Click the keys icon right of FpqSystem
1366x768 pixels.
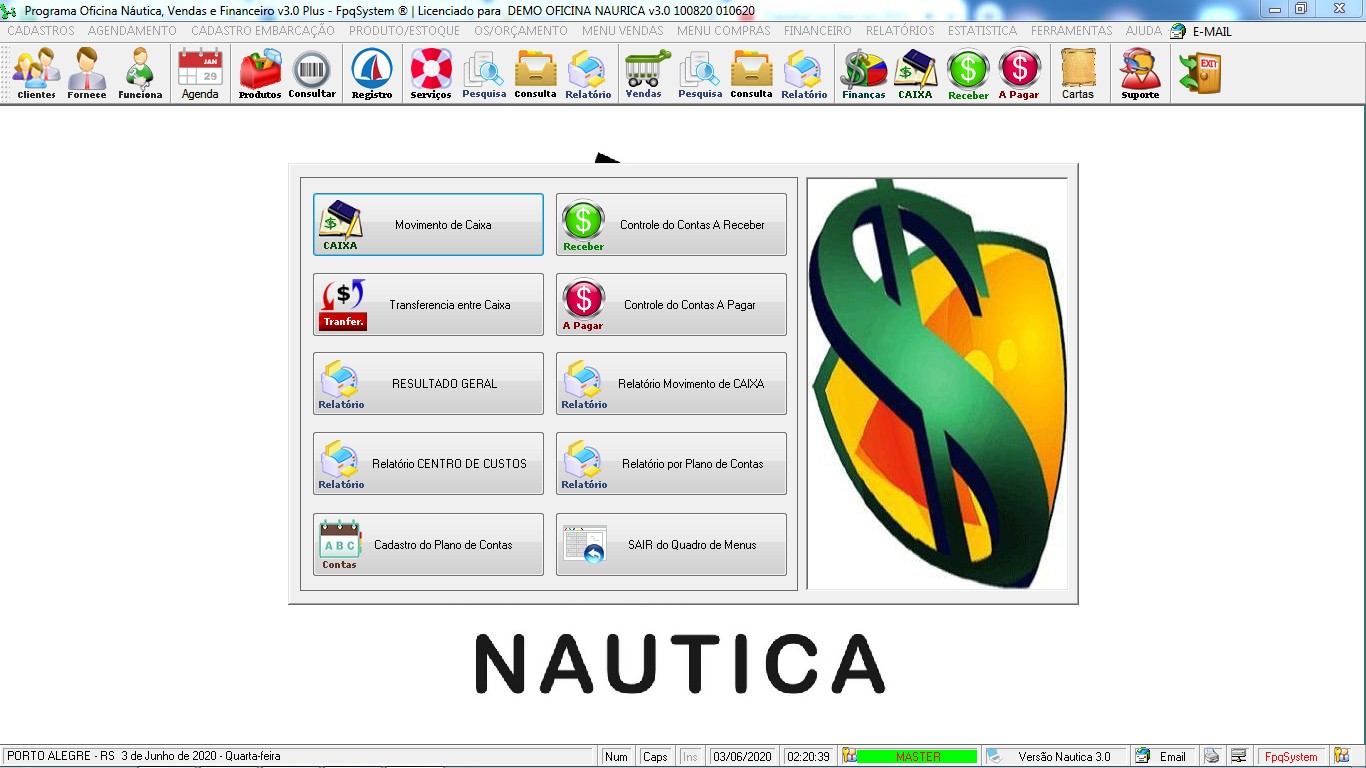tap(1342, 756)
